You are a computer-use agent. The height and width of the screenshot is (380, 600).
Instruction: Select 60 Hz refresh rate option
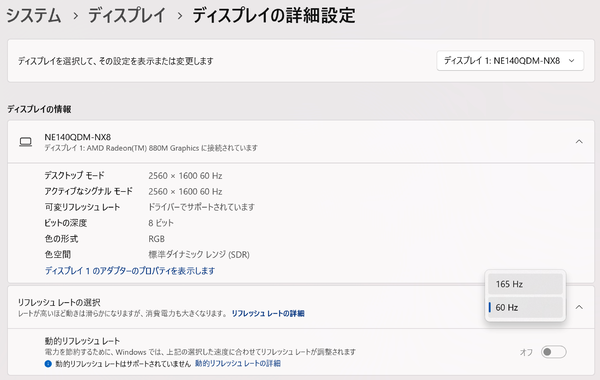pyautogui.click(x=525, y=307)
